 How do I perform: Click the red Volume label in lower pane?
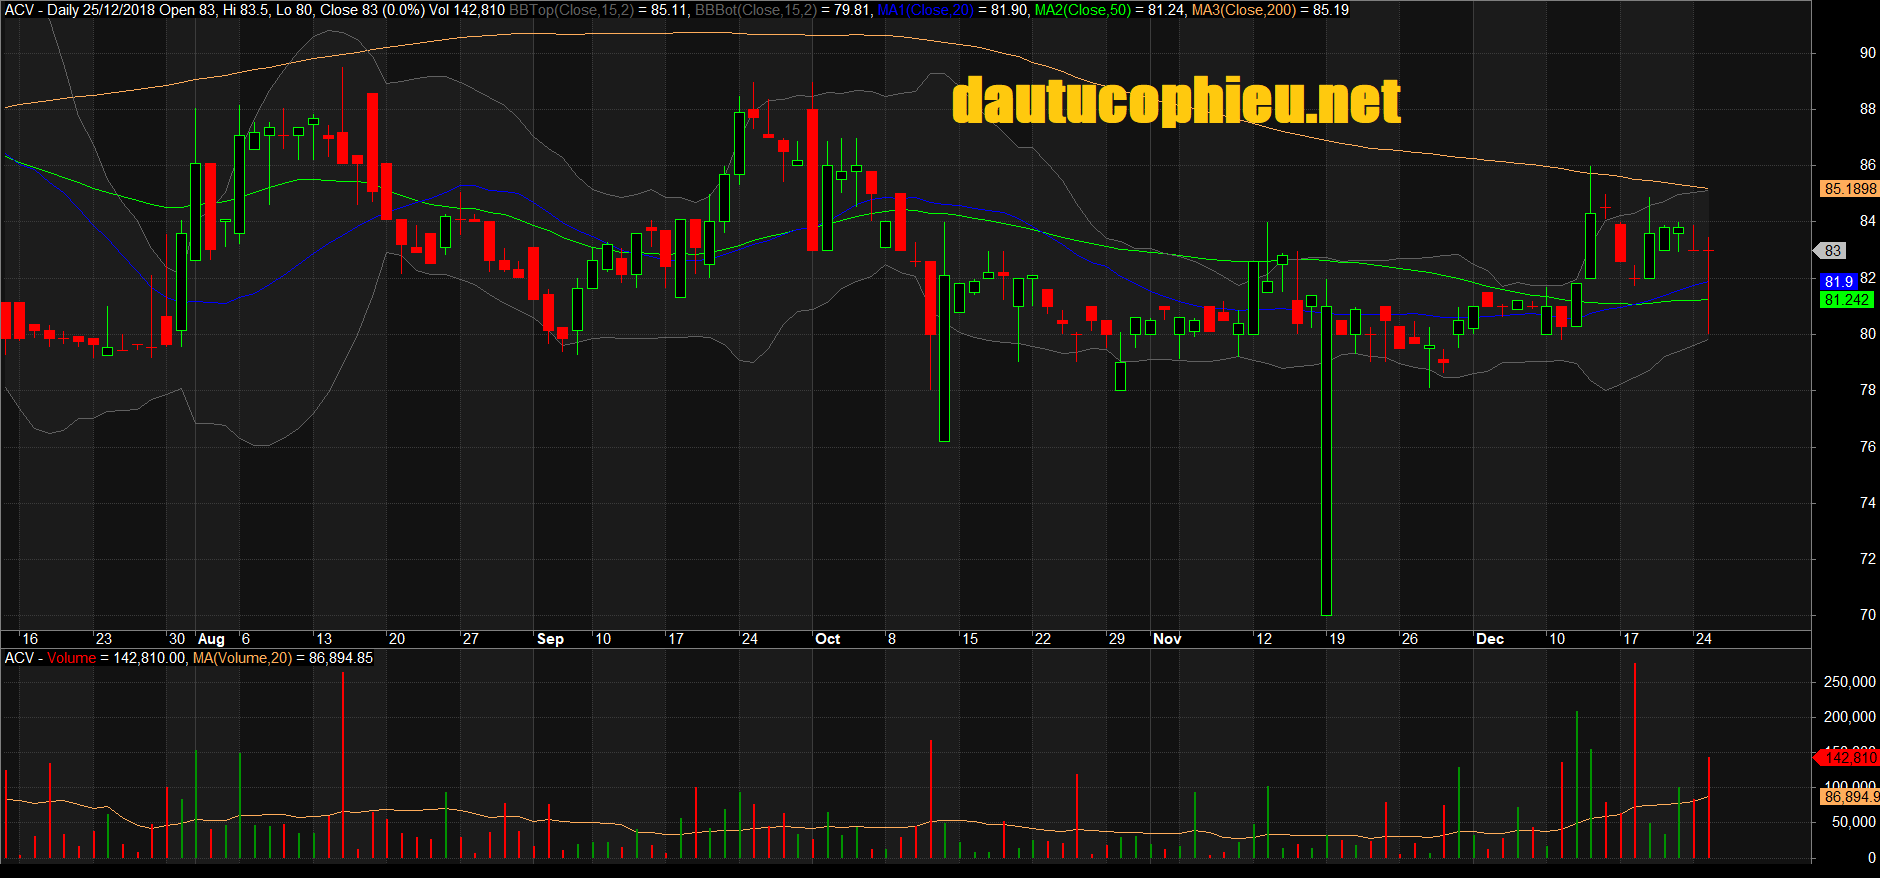[71, 658]
